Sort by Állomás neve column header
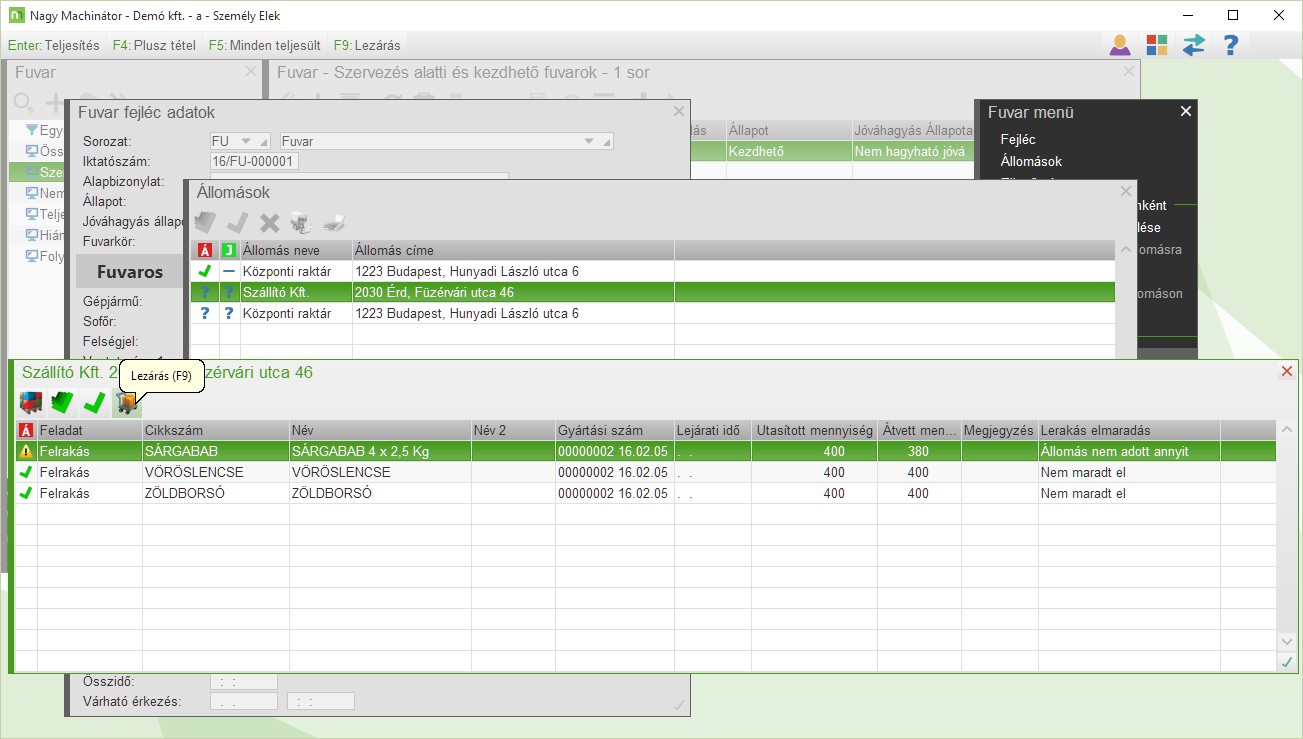The width and height of the screenshot is (1303, 739). [296, 250]
